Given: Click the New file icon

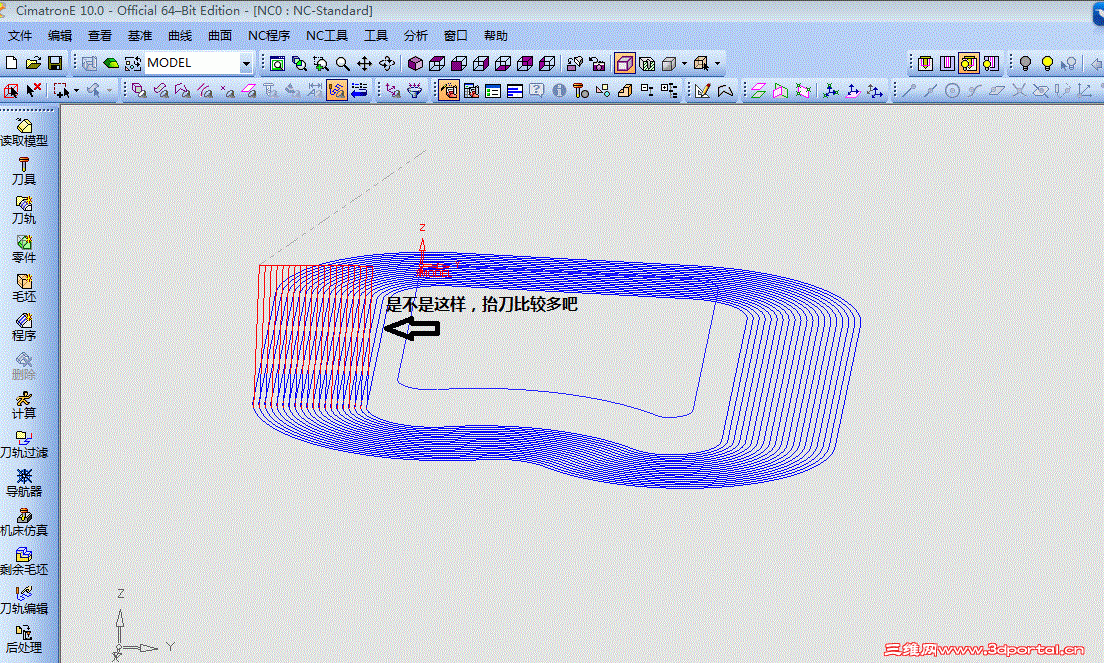Looking at the screenshot, I should pyautogui.click(x=11, y=63).
